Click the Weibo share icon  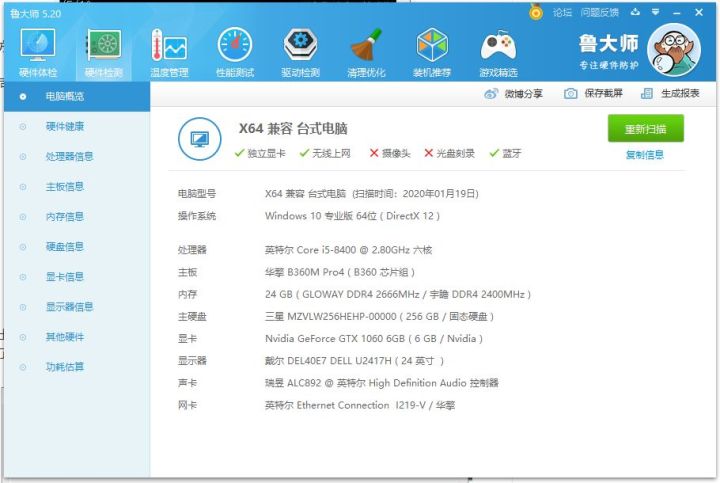coord(491,94)
